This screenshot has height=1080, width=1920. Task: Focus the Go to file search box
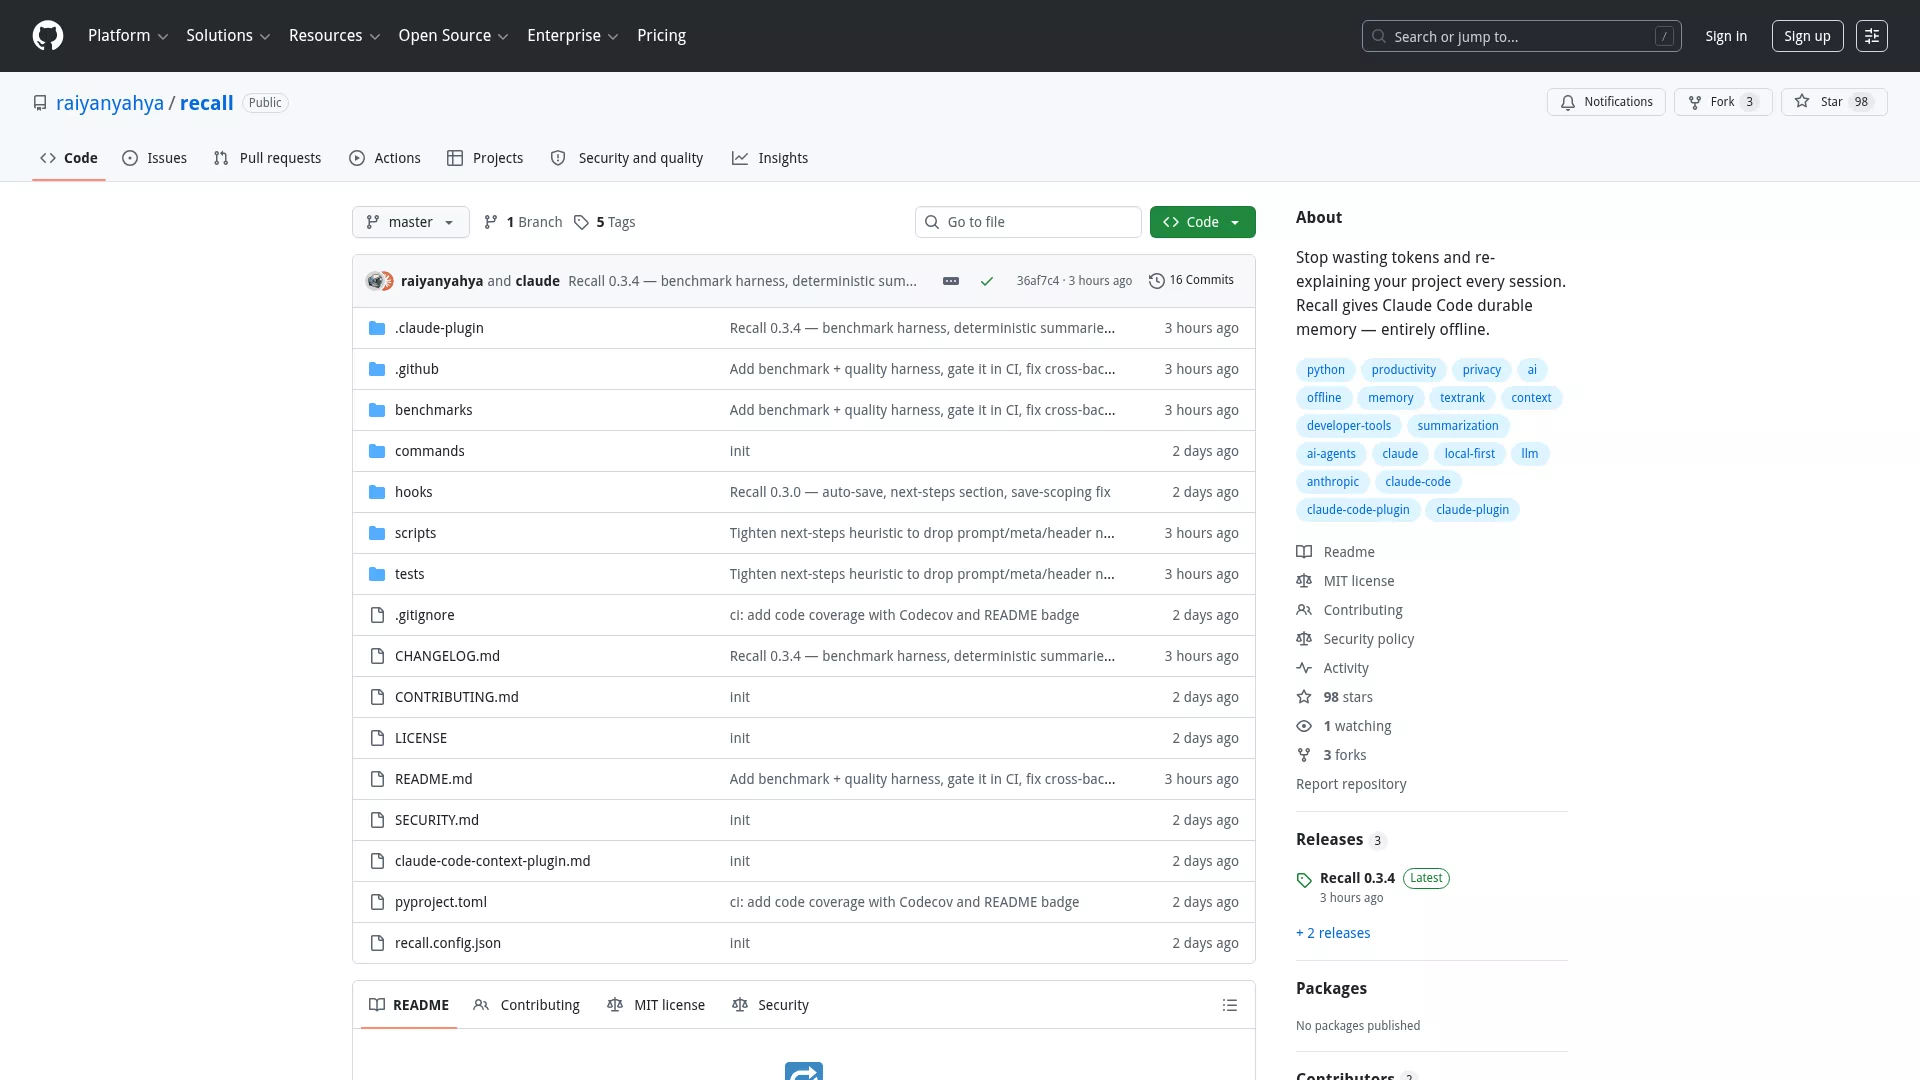[x=1028, y=222]
